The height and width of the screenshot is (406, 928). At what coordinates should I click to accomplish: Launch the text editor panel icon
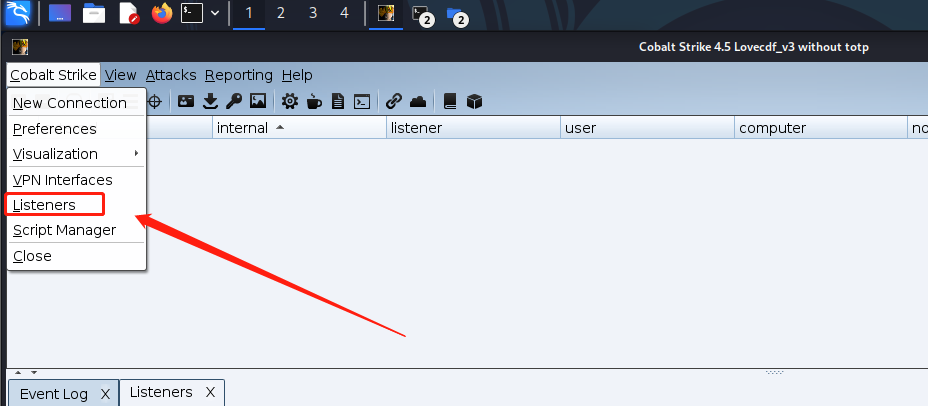coord(128,13)
